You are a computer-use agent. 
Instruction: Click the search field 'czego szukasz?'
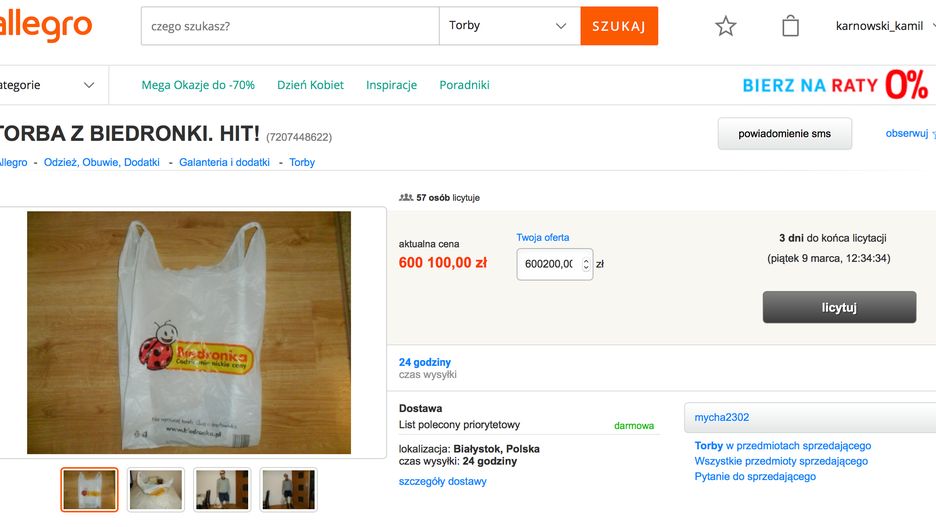point(290,26)
